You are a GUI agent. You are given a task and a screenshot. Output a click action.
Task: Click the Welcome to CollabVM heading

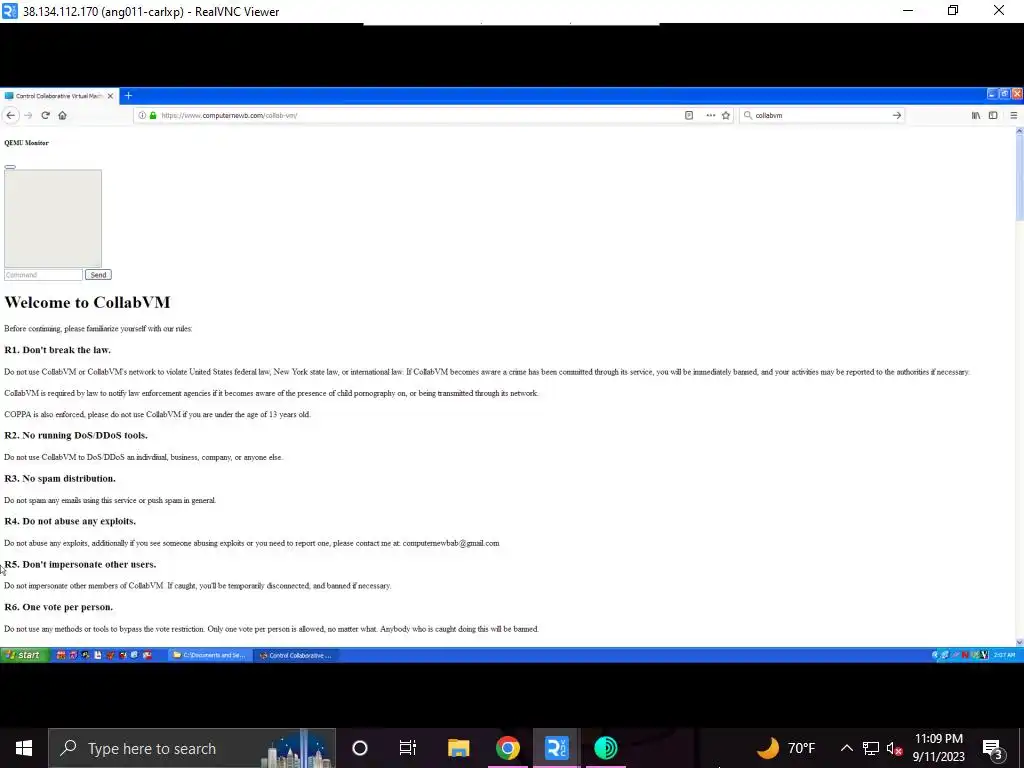[x=87, y=302]
